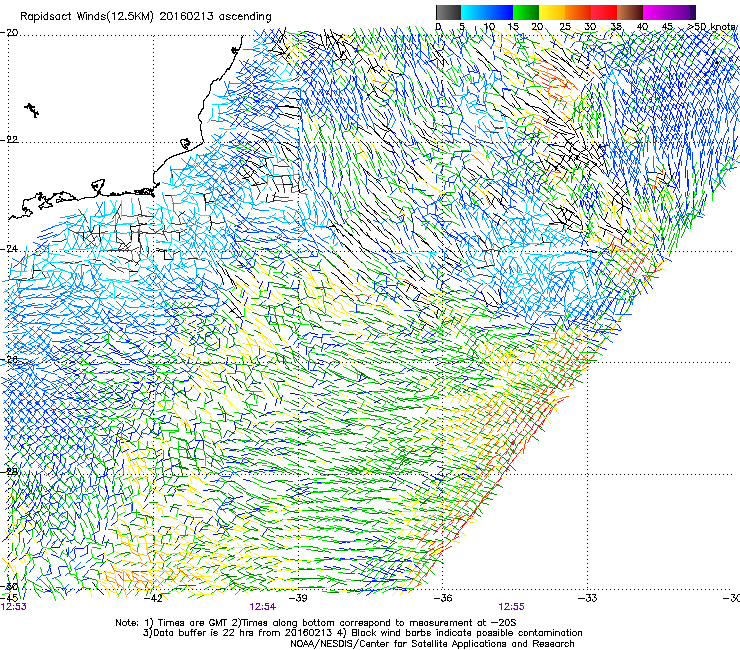Select the green 15-20 knot legend swatch
This screenshot has height=650, width=740.
coord(526,12)
